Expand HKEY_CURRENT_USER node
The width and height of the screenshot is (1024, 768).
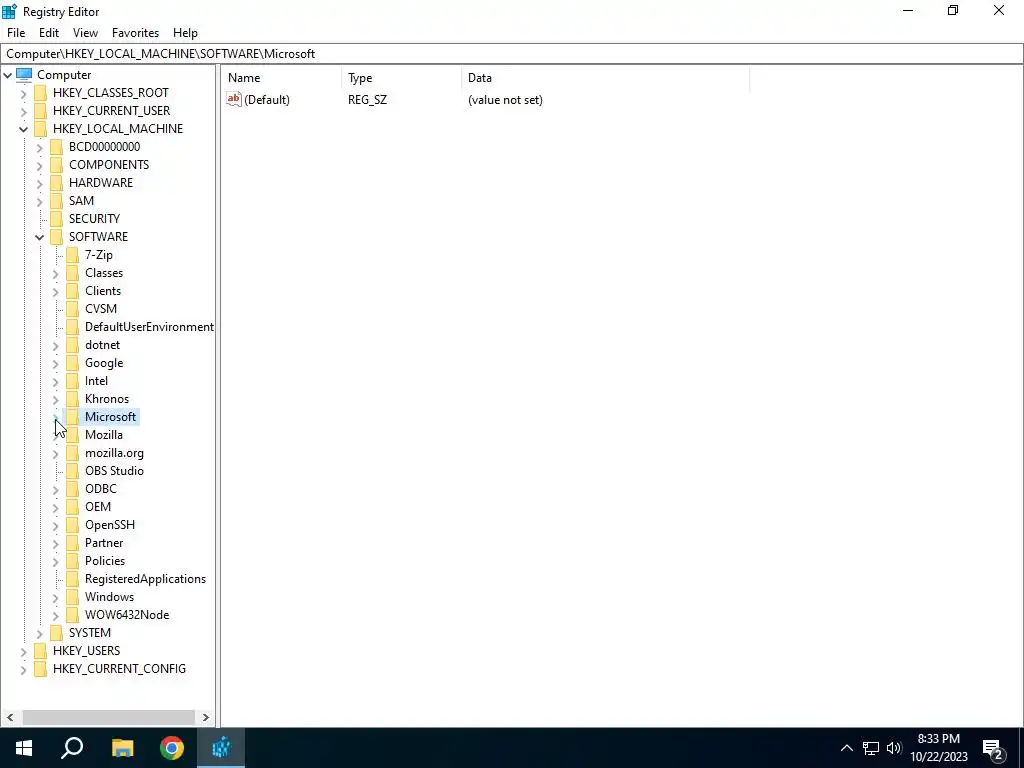[x=24, y=111]
